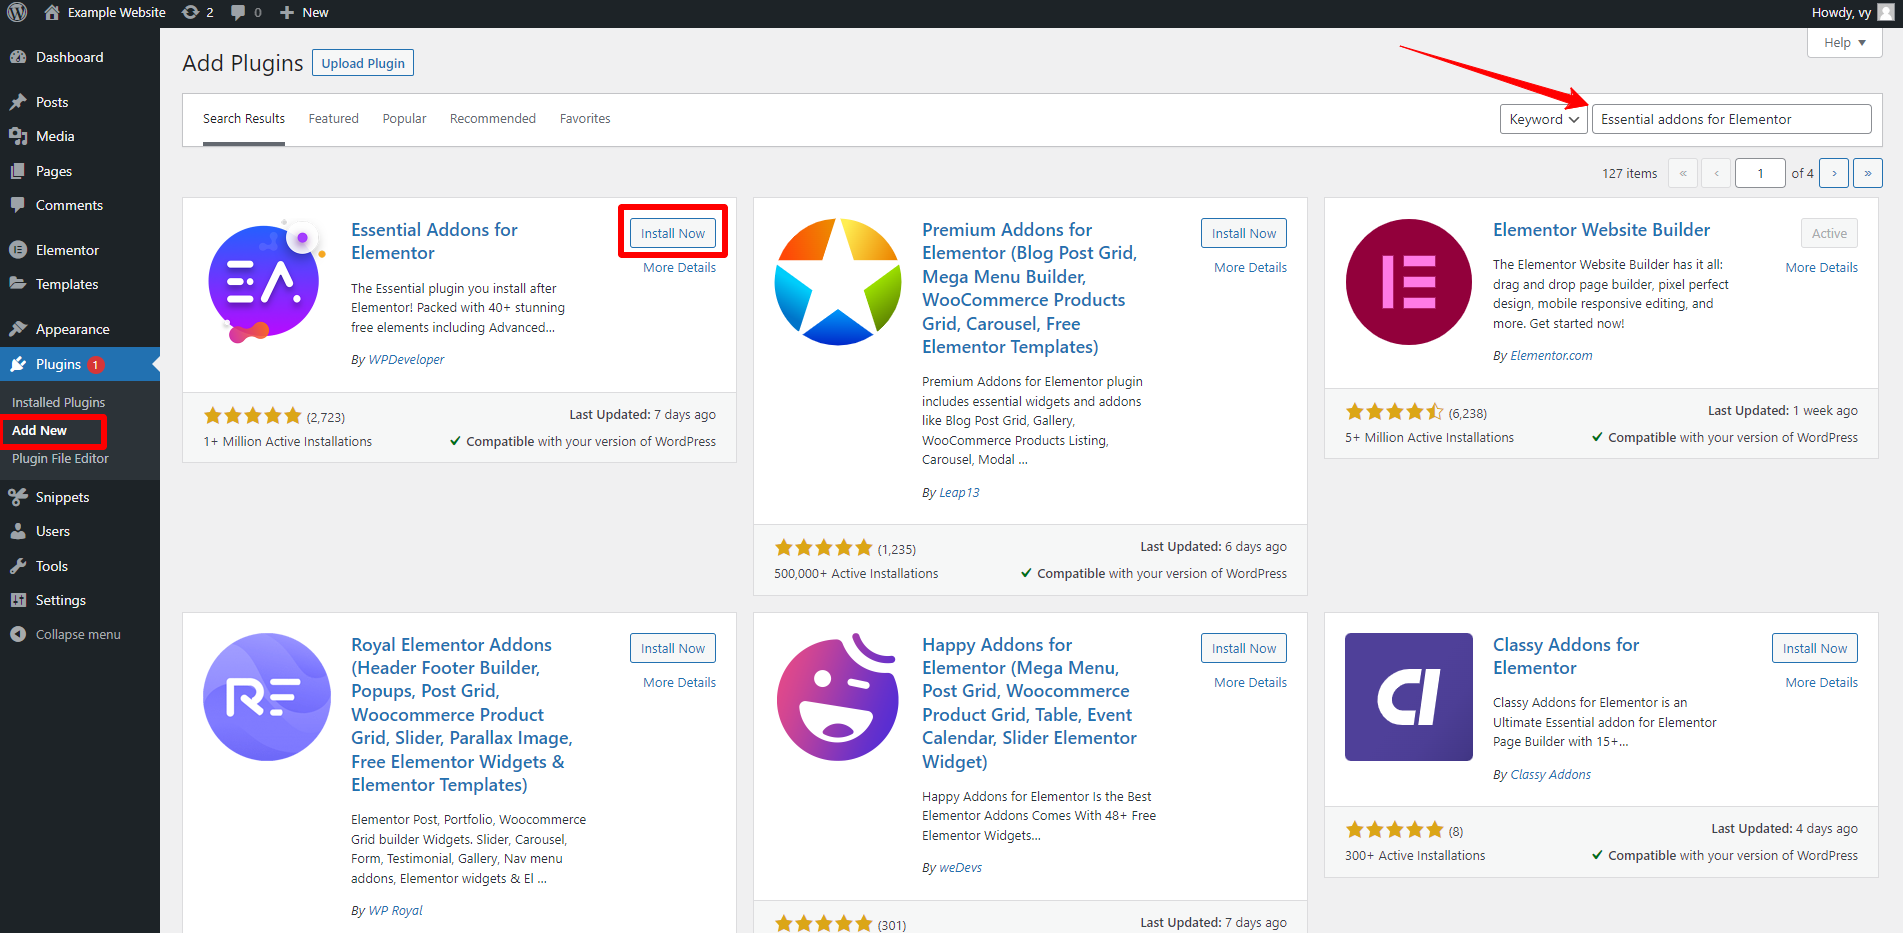Click the Happy Addons smiley logo
The height and width of the screenshot is (933, 1903).
point(838,697)
